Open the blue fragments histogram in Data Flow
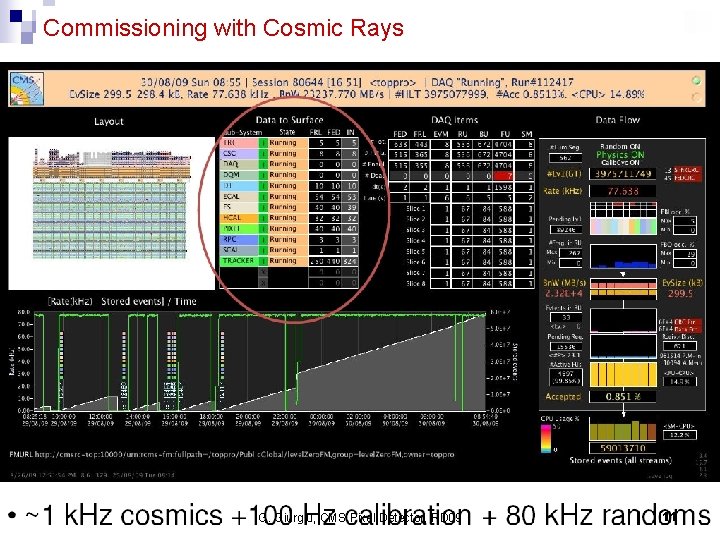 623,256
